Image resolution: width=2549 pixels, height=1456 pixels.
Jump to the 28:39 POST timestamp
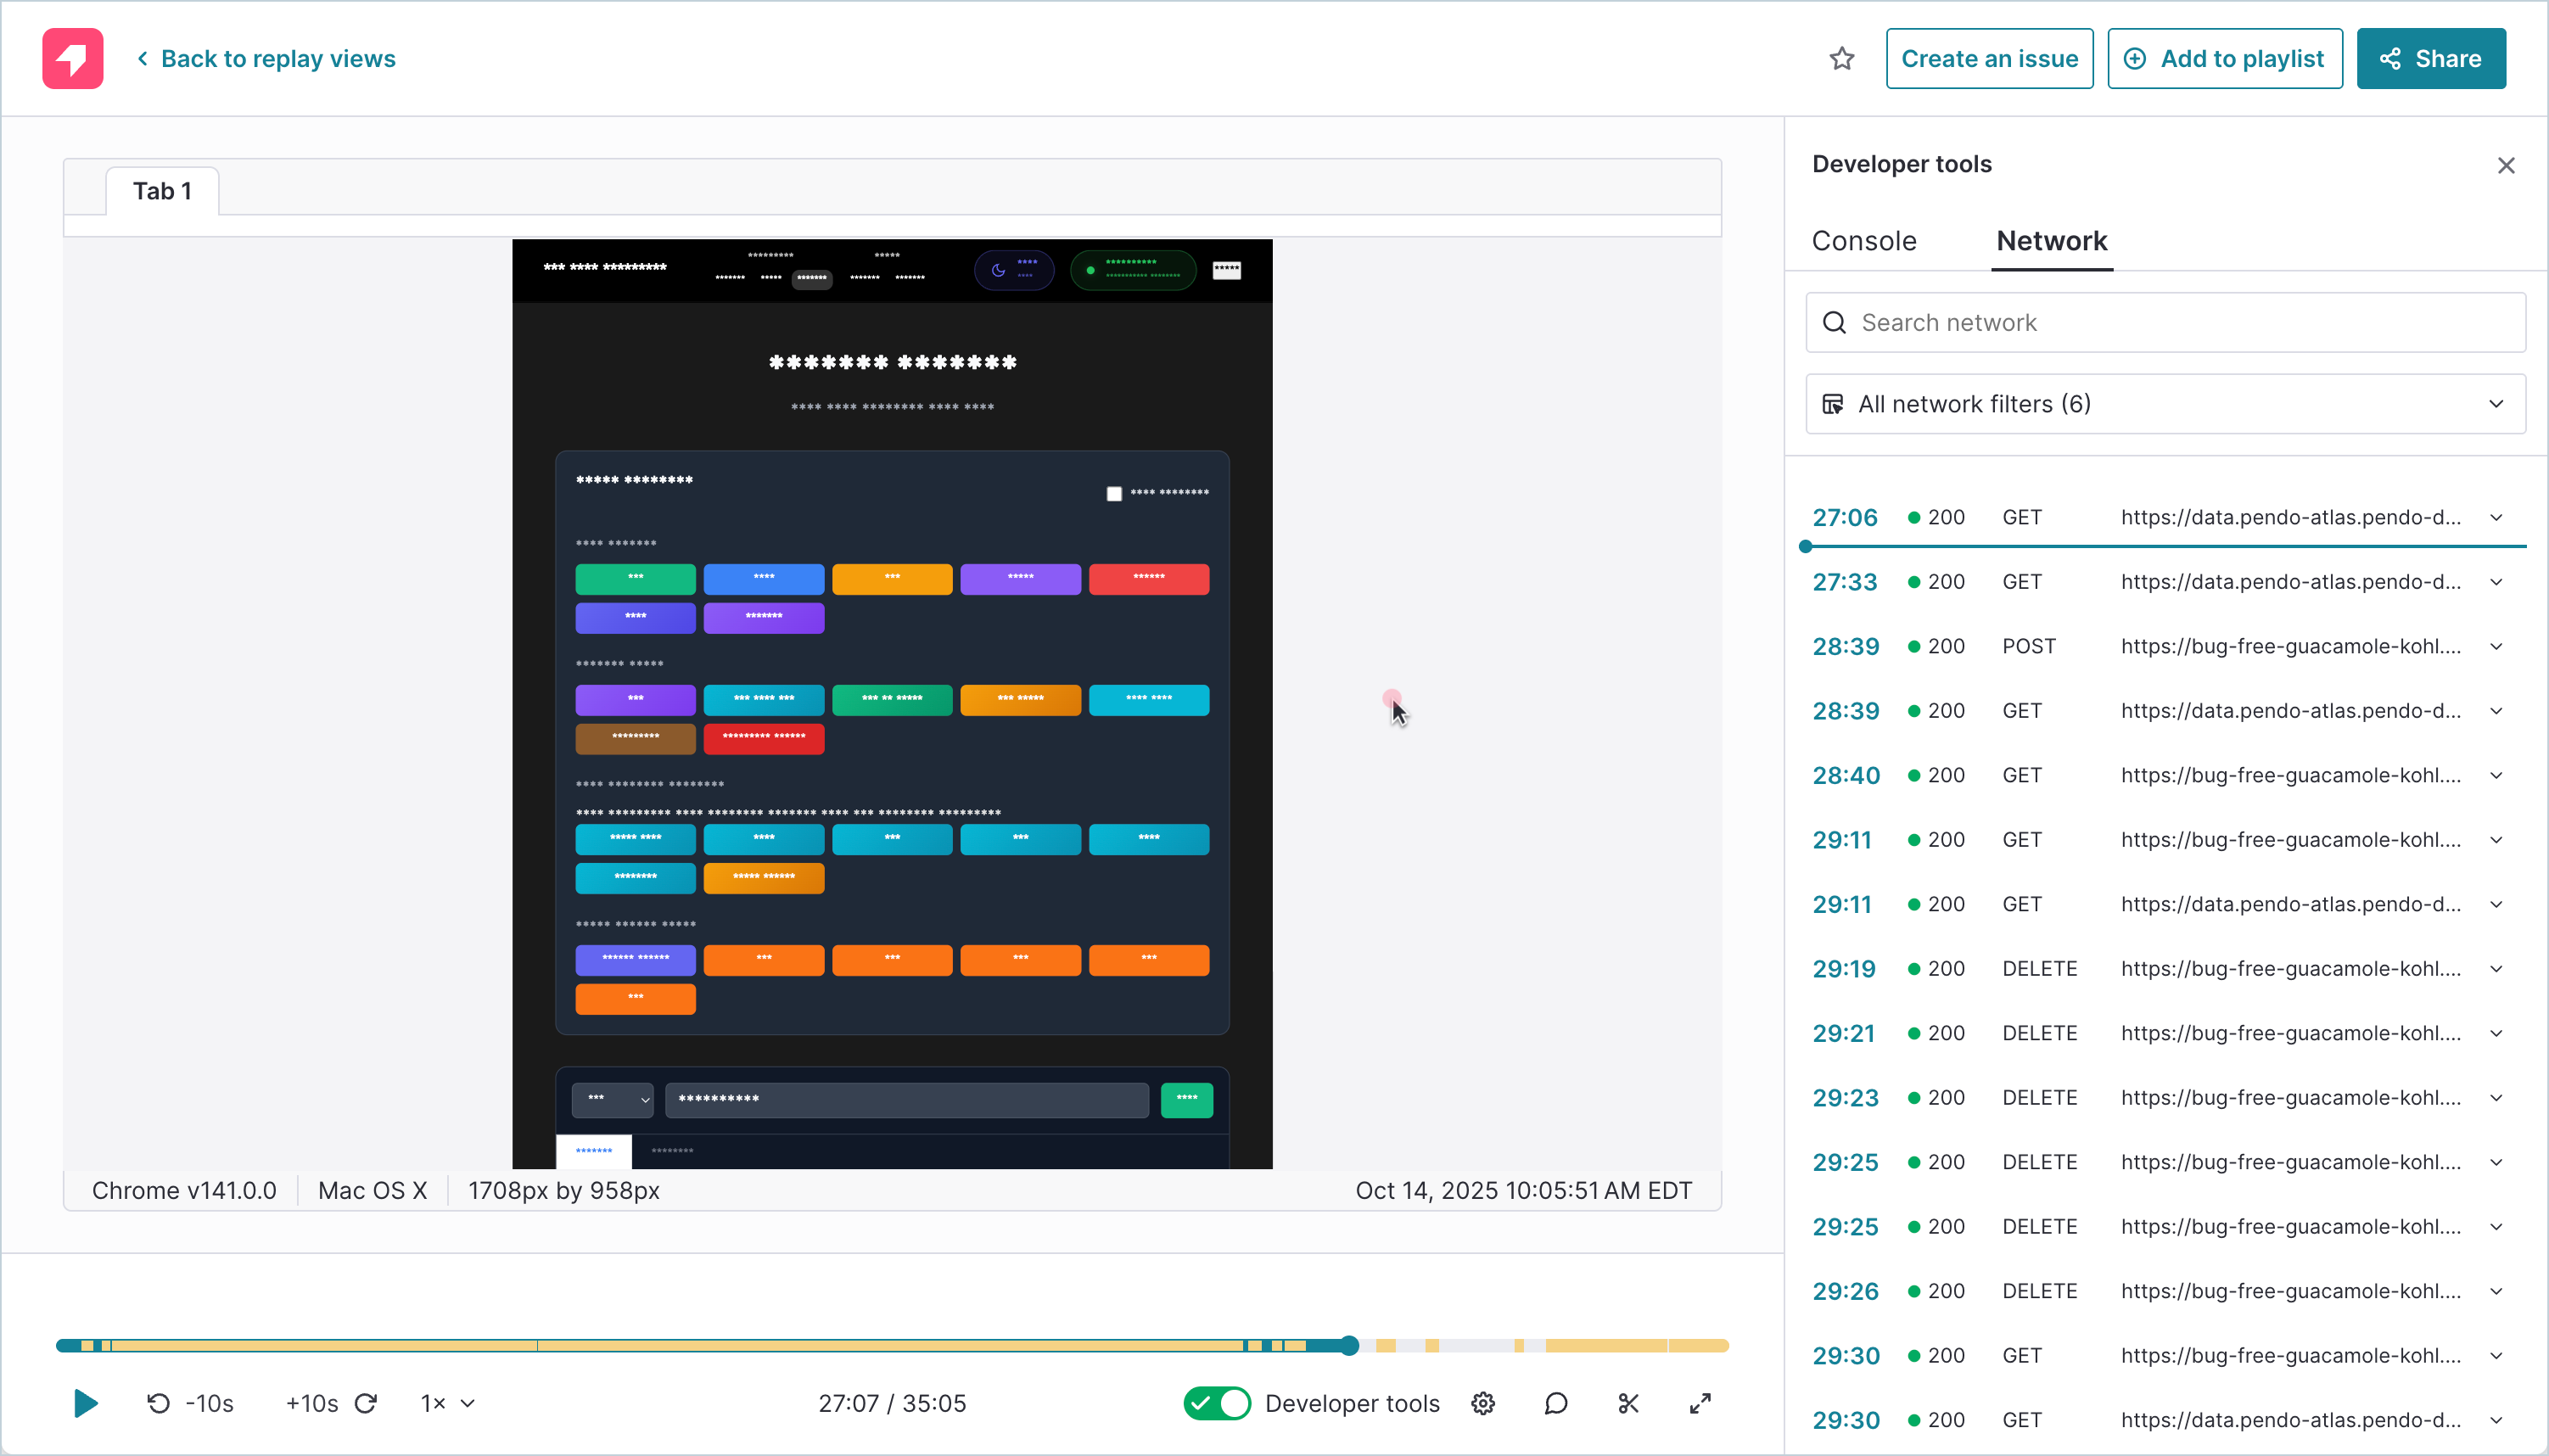point(1845,646)
